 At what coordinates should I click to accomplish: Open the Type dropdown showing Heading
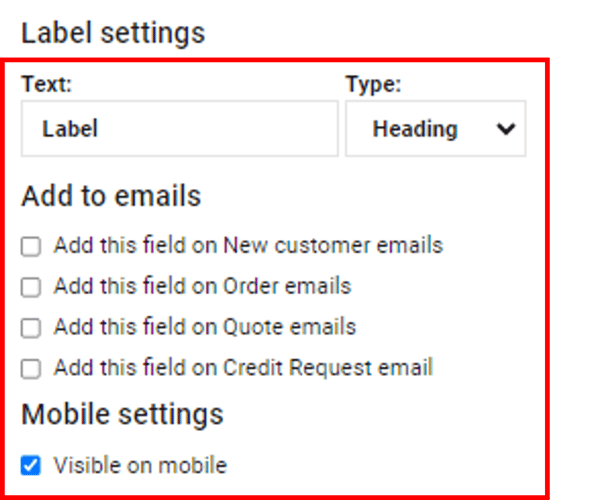[435, 129]
